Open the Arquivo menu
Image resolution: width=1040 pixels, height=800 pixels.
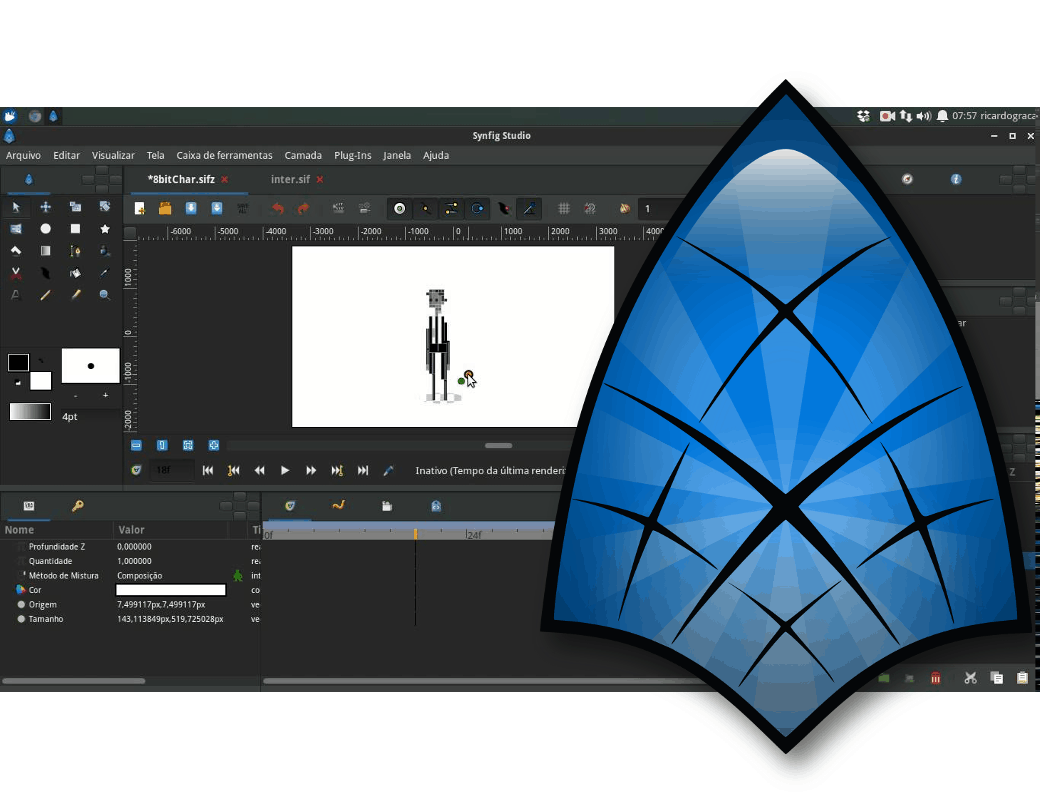pos(23,155)
